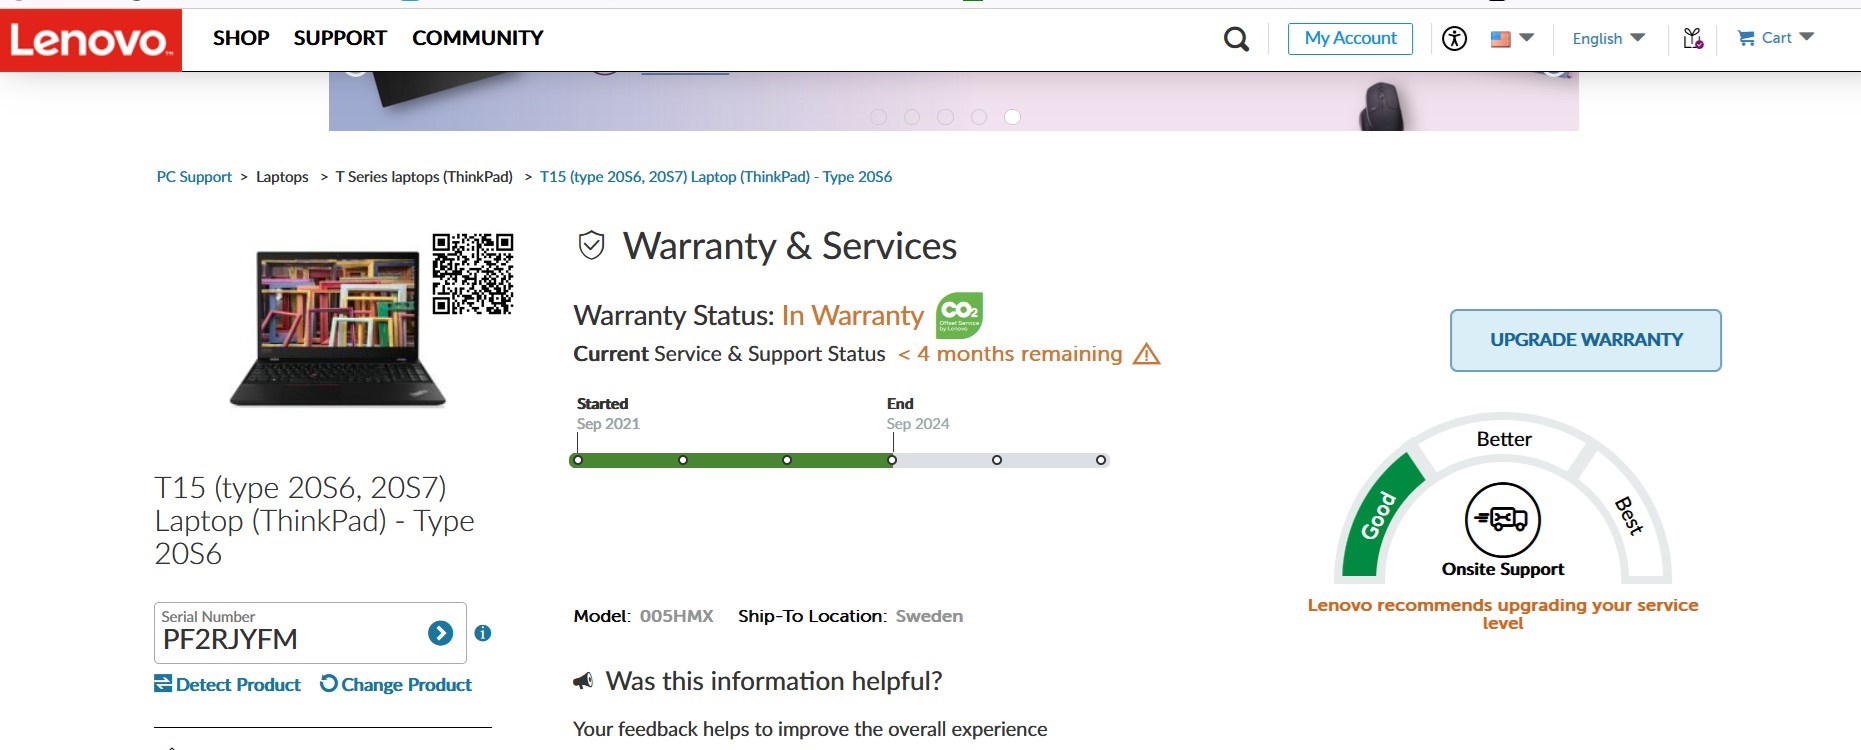Select the first carousel dot indicator

878,117
